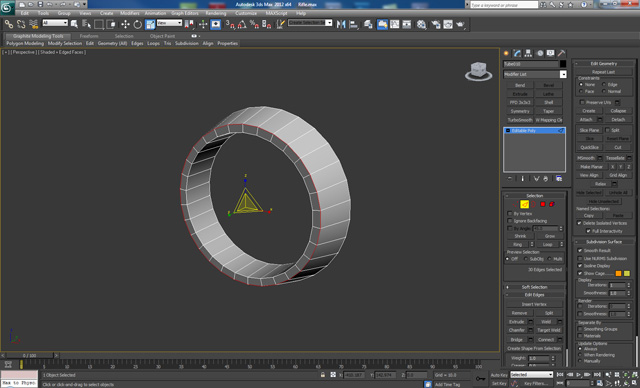The image size is (640, 388).
Task: Open the Modifiers menu
Action: (130, 13)
